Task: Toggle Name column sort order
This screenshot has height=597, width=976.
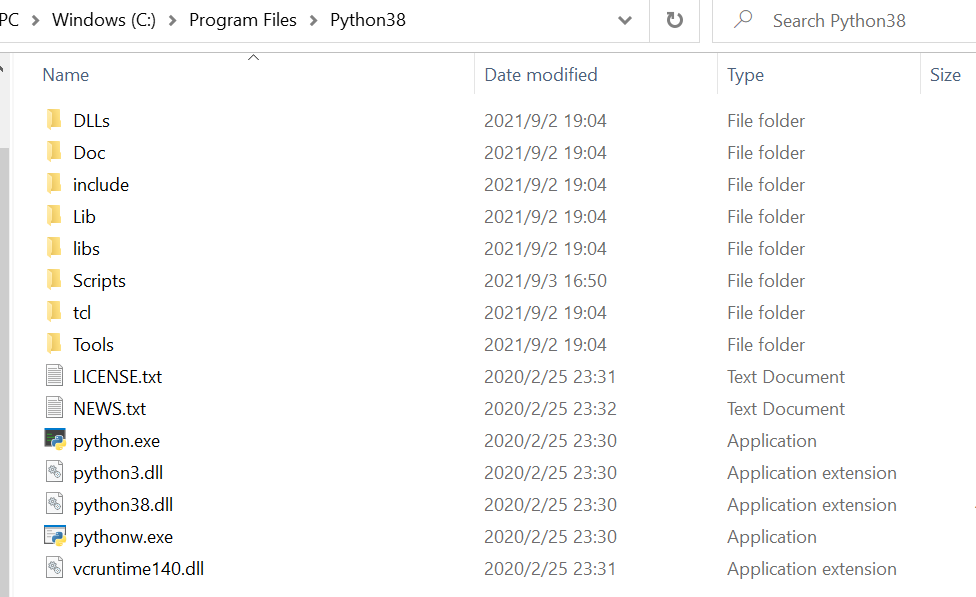Action: click(65, 74)
